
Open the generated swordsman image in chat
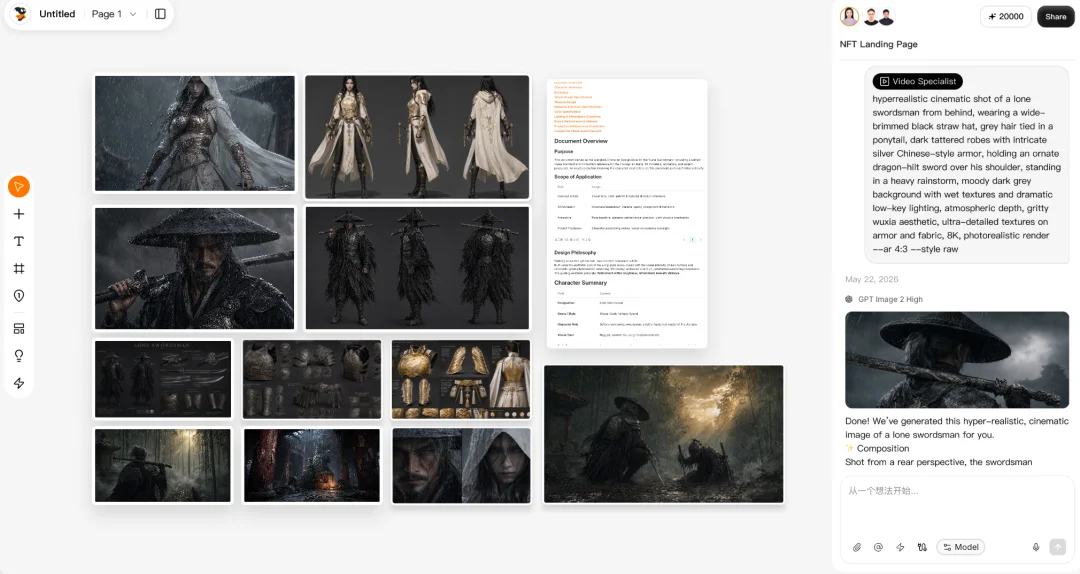coord(957,360)
